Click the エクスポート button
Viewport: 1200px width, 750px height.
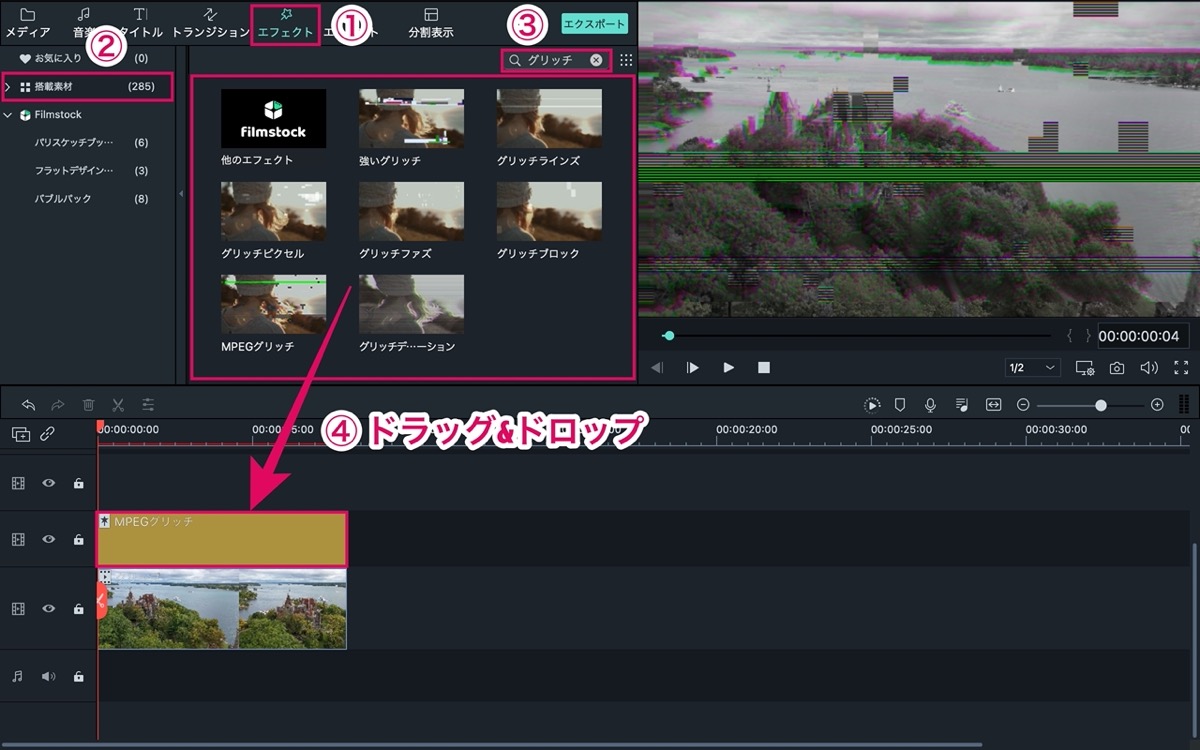point(594,23)
